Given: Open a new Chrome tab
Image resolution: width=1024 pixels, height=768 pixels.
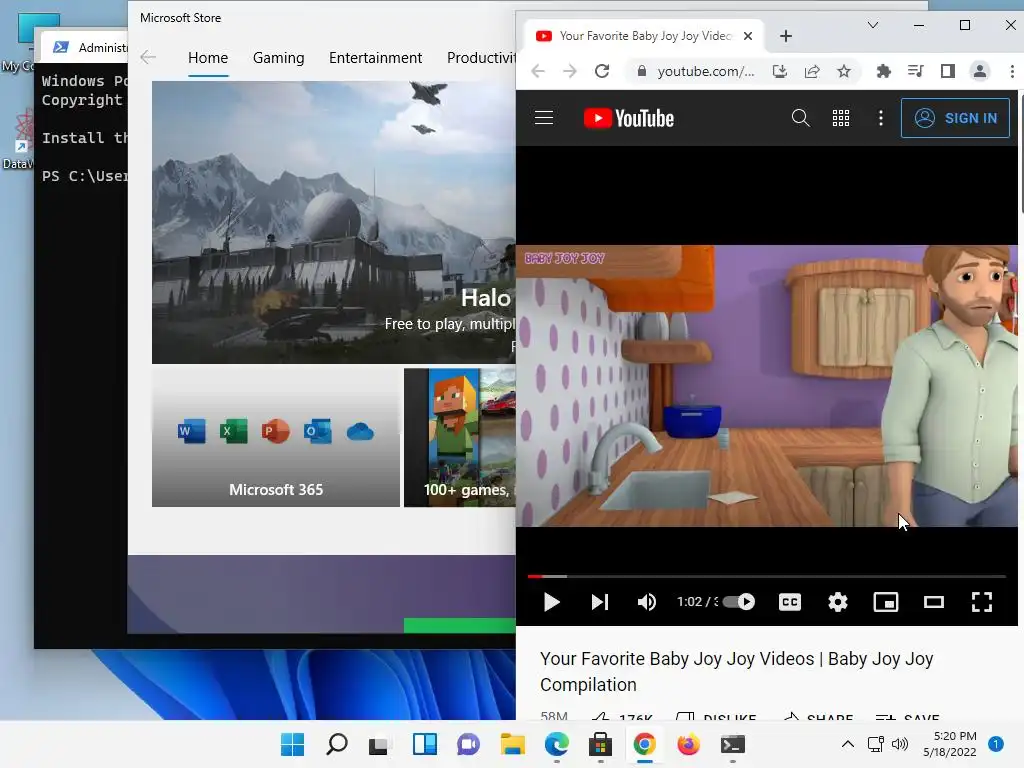Looking at the screenshot, I should 786,36.
